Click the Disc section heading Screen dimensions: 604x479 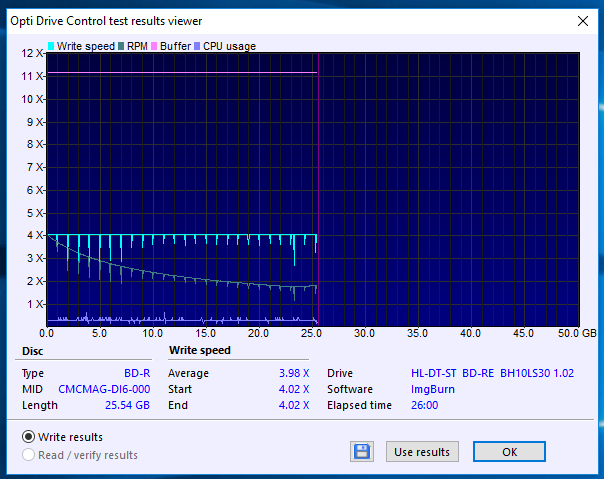(32, 351)
